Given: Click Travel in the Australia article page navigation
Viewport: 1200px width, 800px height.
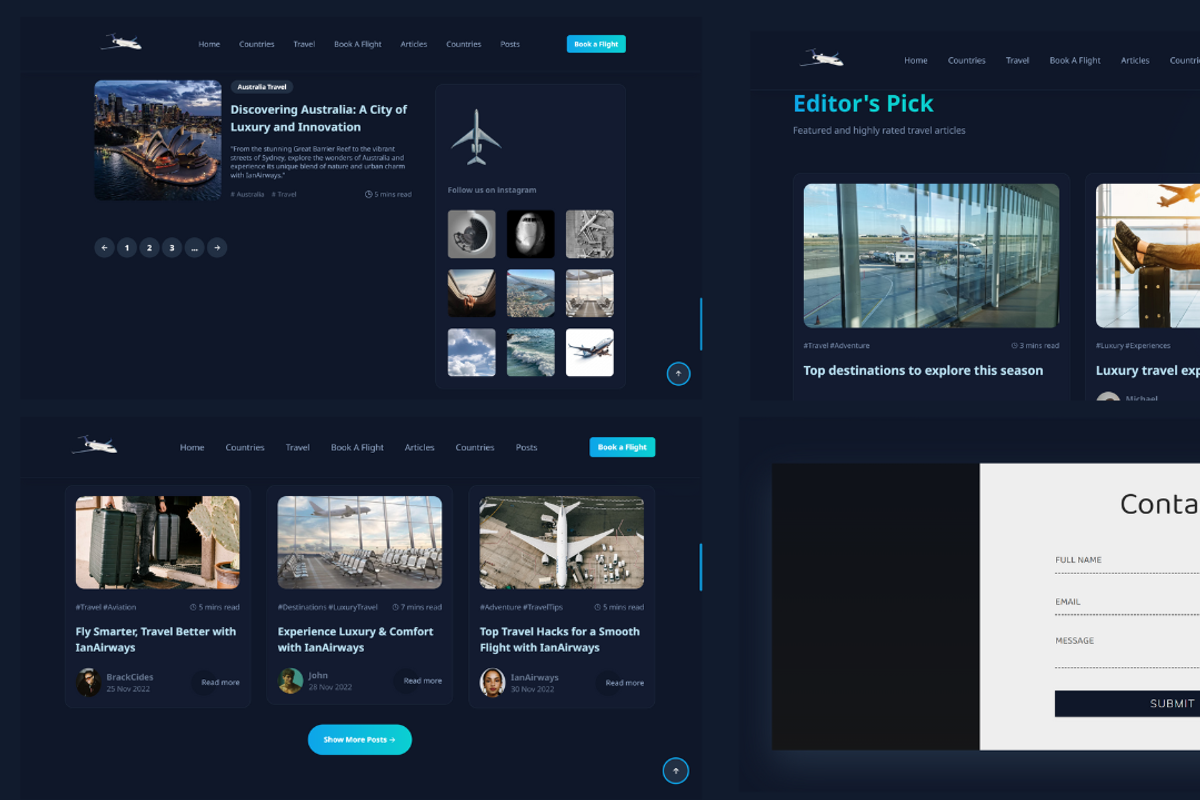Looking at the screenshot, I should pyautogui.click(x=304, y=44).
